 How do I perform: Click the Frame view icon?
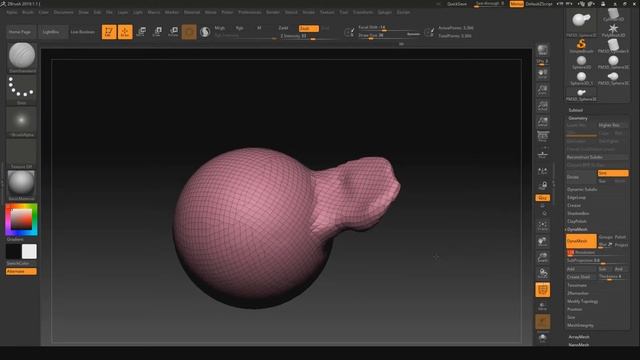tap(542, 225)
